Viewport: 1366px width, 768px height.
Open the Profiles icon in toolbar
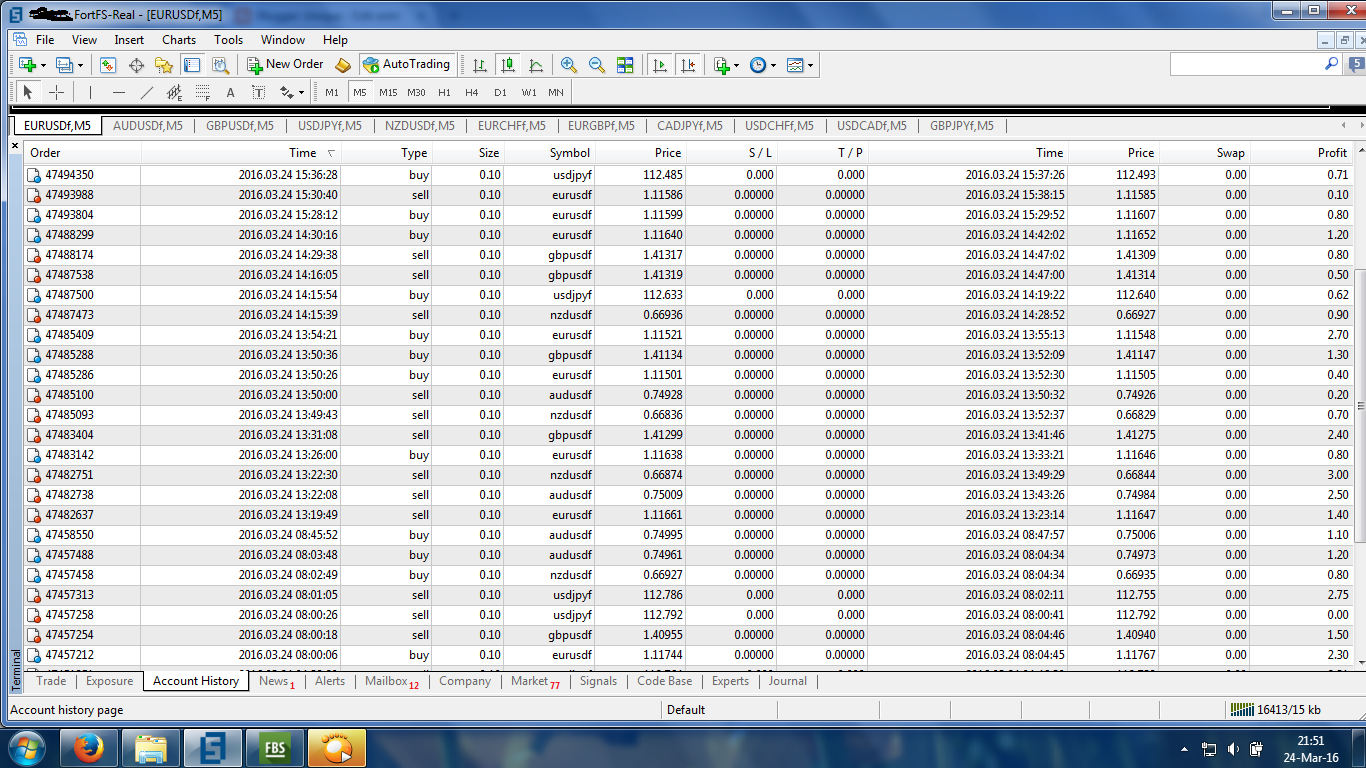tap(65, 65)
